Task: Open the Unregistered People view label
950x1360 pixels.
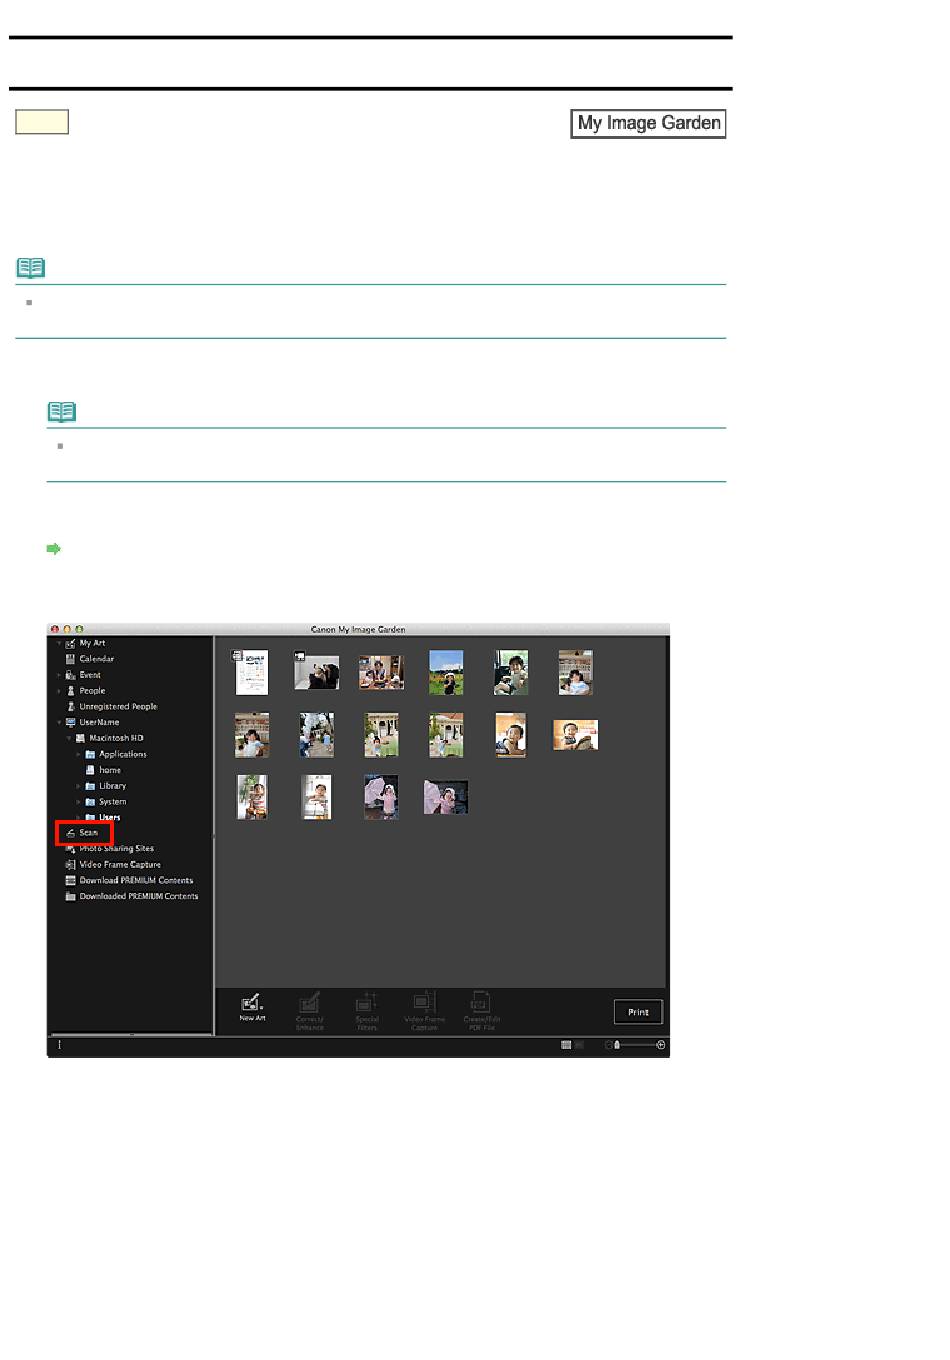Action: 118,707
